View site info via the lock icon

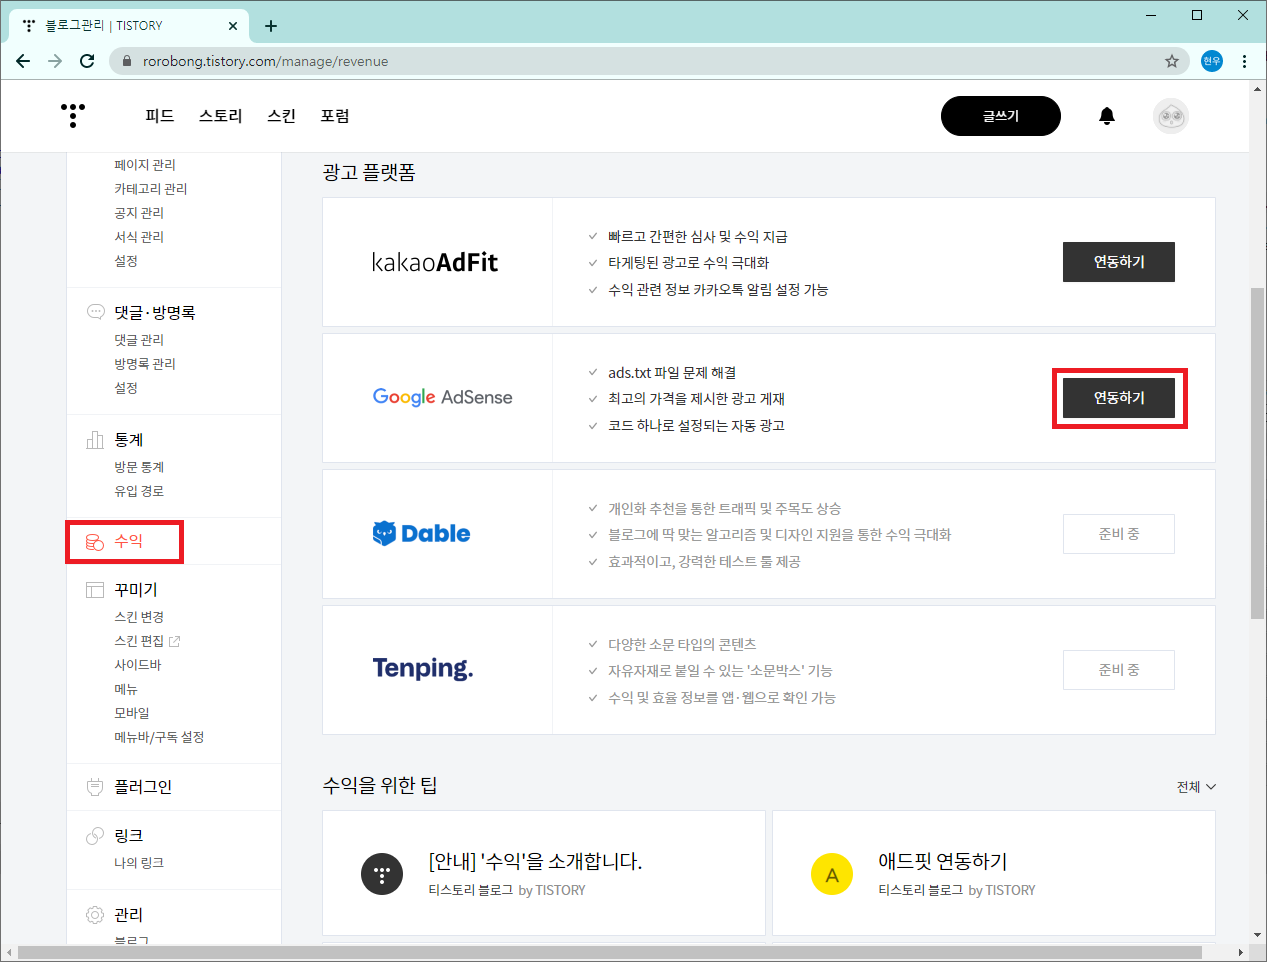pos(127,61)
